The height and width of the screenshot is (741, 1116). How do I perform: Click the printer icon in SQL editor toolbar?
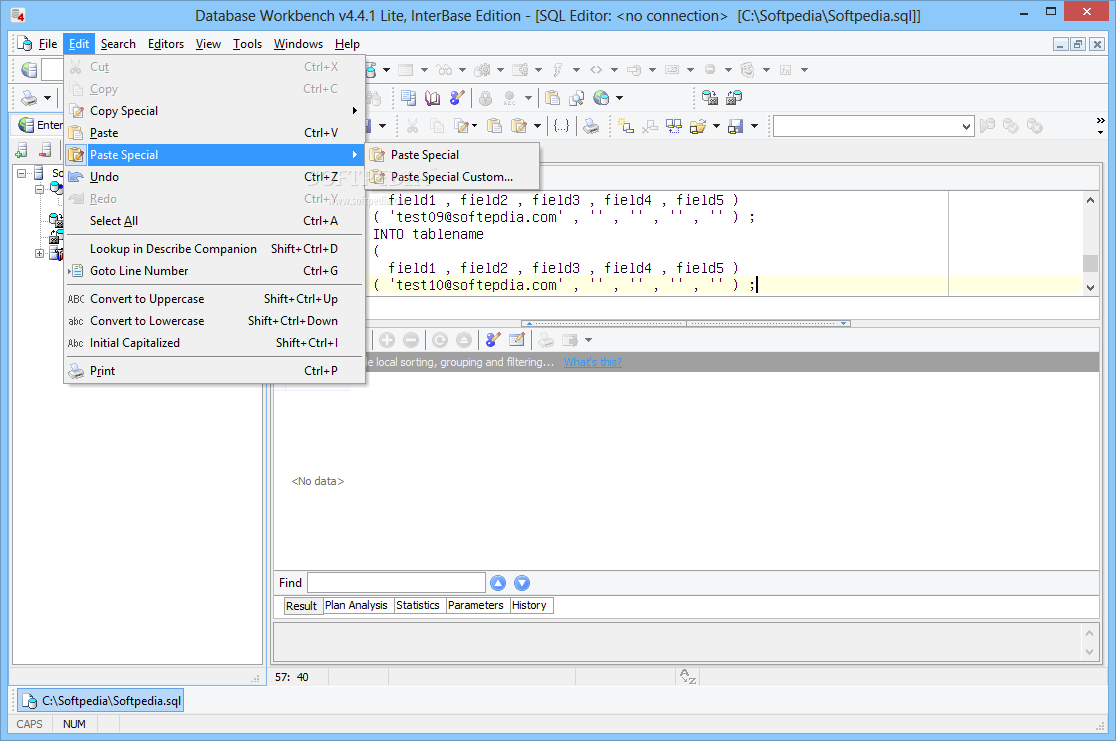591,126
